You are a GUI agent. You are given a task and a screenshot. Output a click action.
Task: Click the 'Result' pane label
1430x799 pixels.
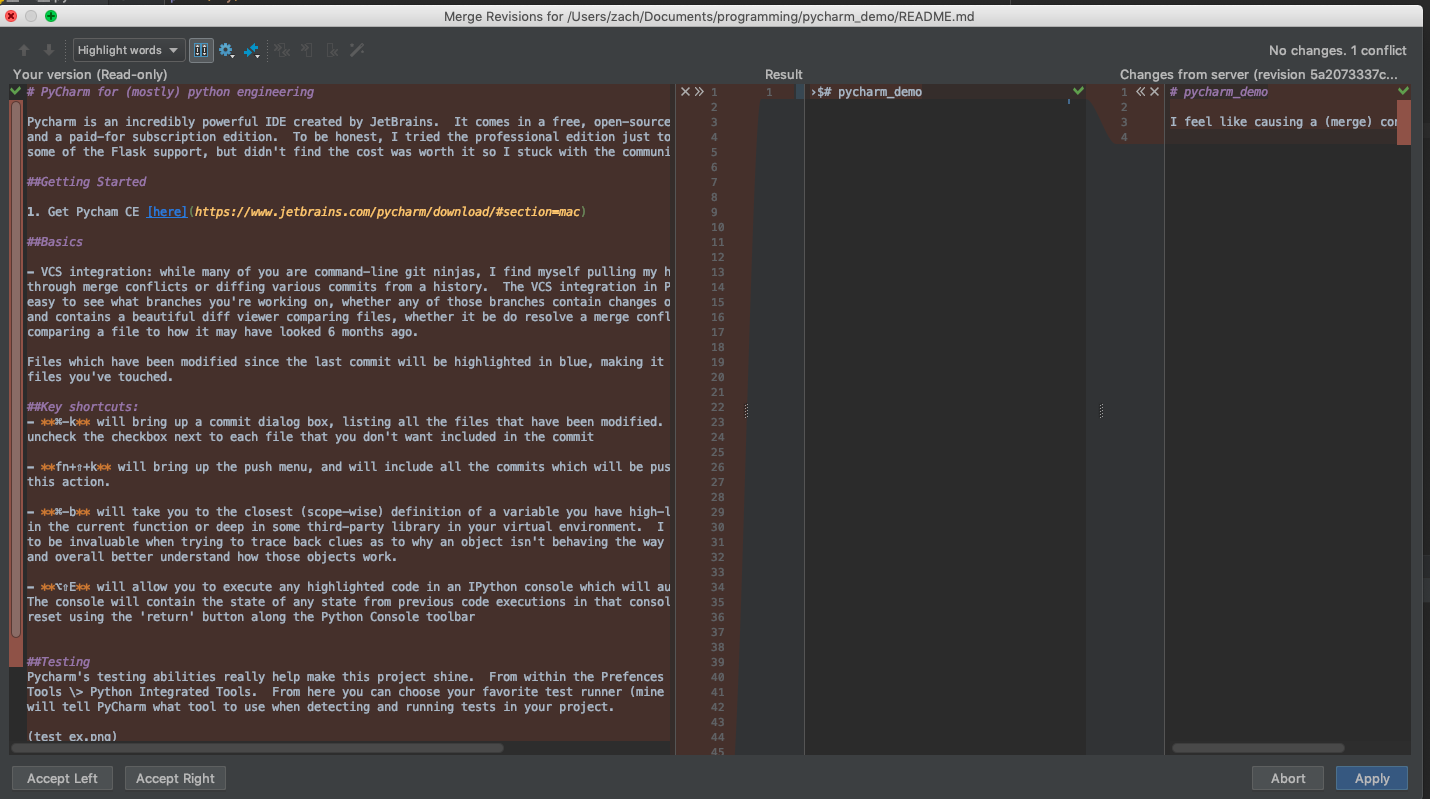click(x=784, y=74)
